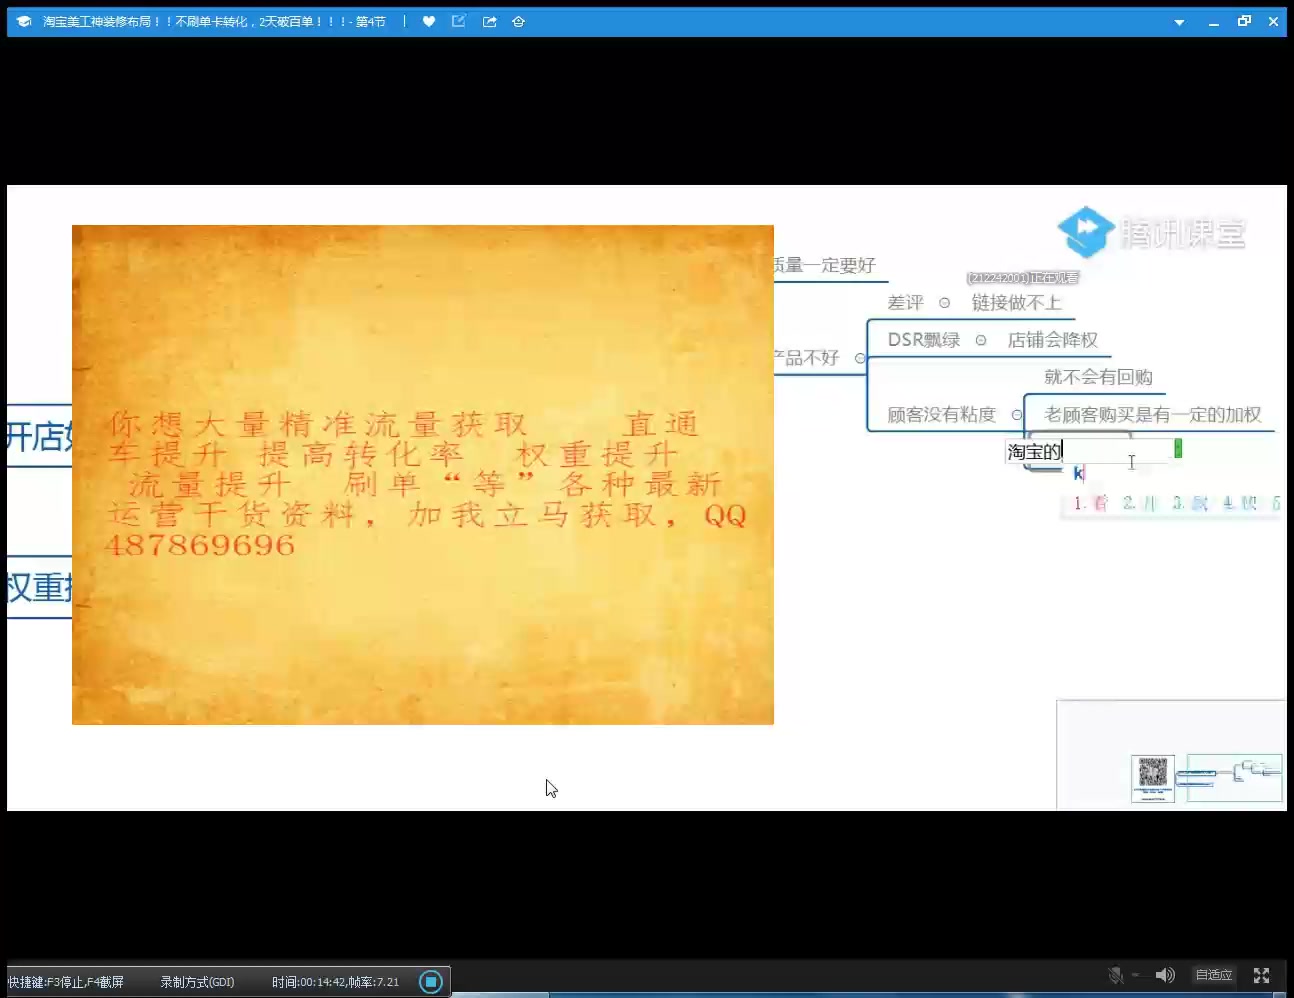Open the title bar dropdown arrow menu
Viewport: 1294px width, 998px height.
click(1179, 22)
